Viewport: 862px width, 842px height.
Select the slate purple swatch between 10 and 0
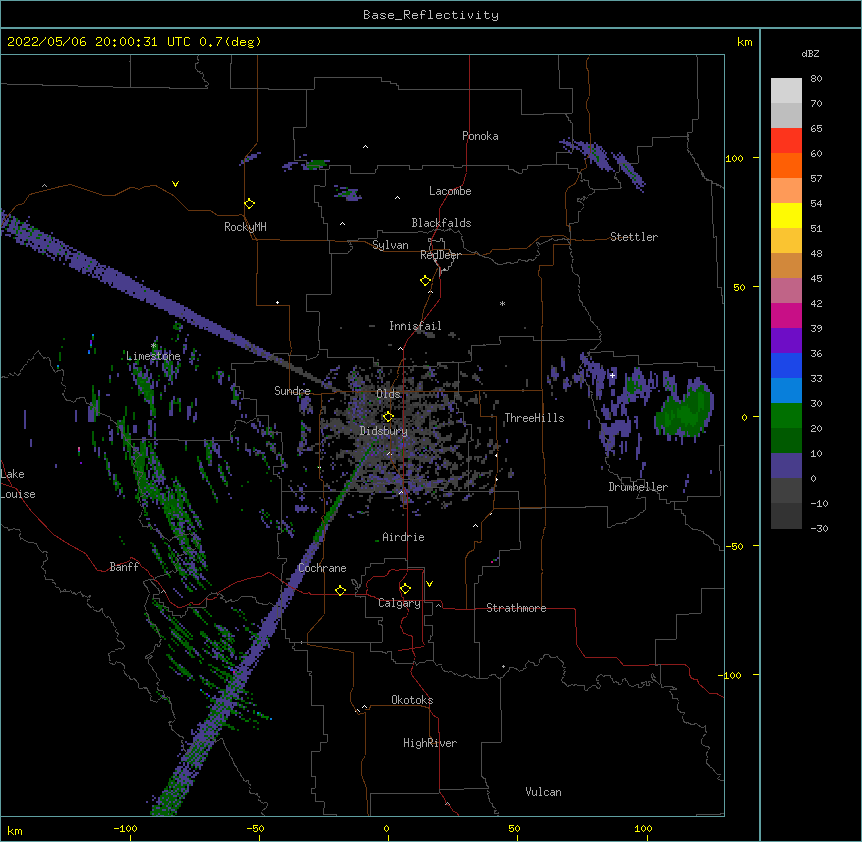[x=786, y=466]
